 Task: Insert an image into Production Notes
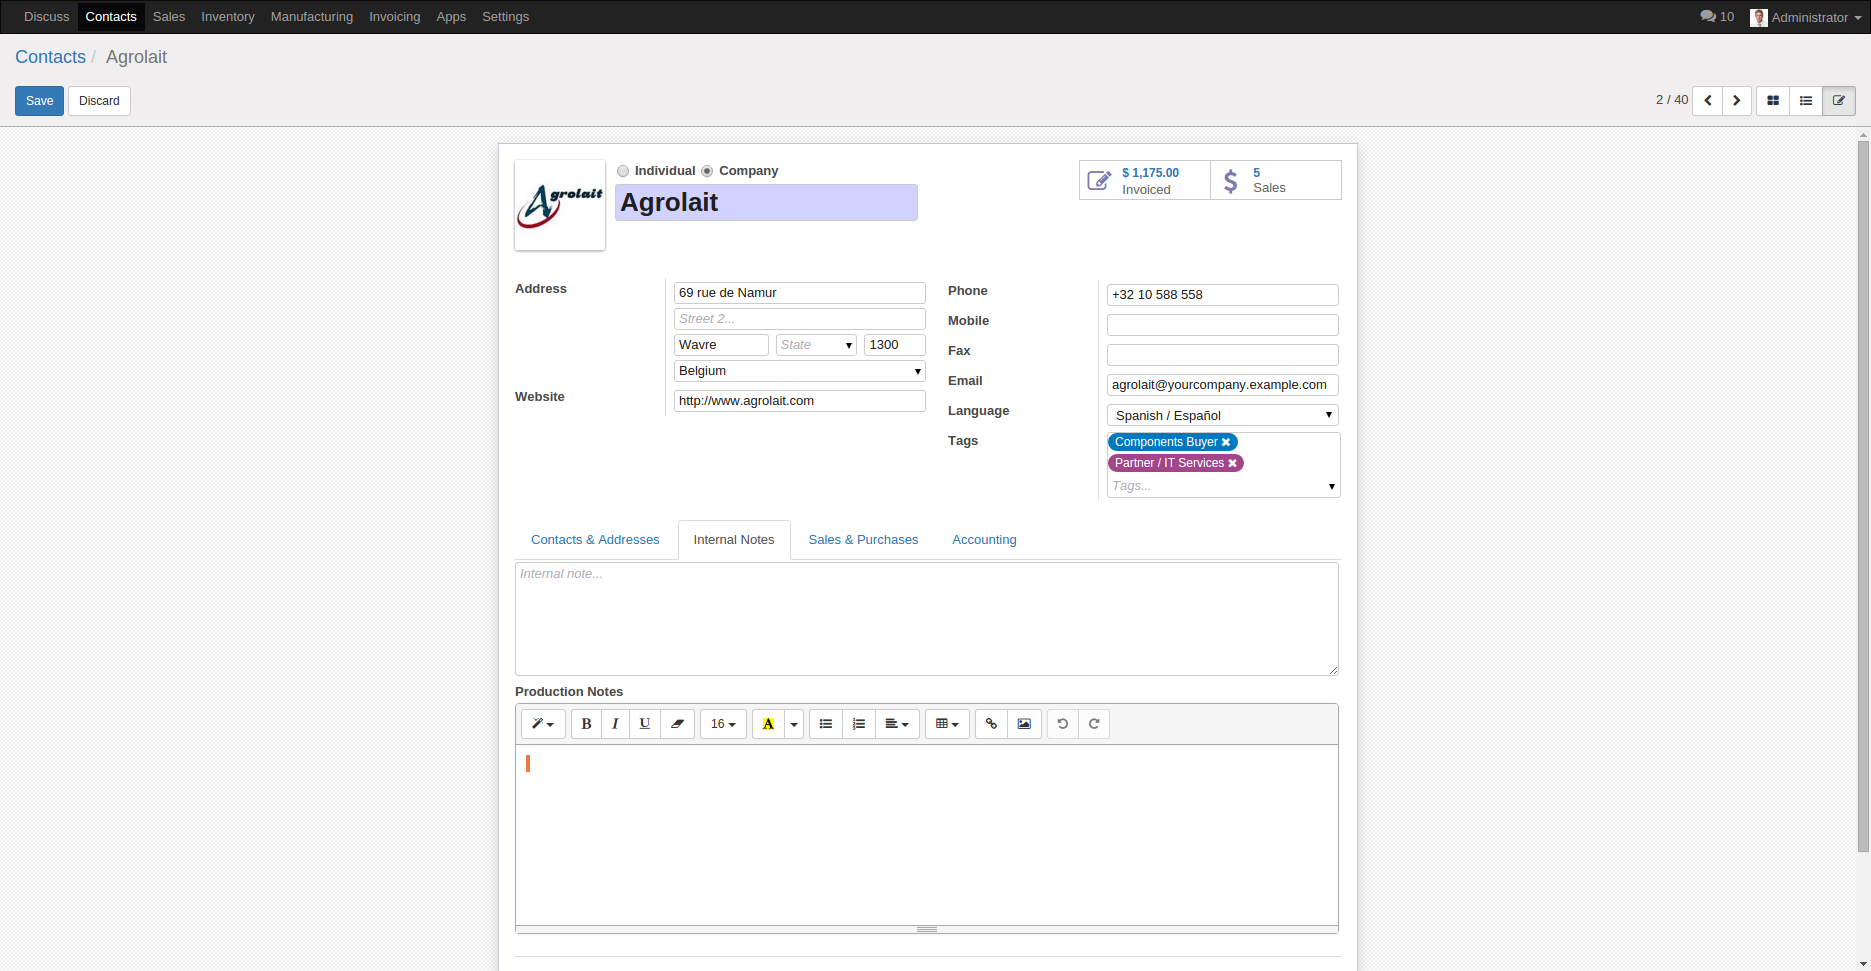(x=1024, y=723)
